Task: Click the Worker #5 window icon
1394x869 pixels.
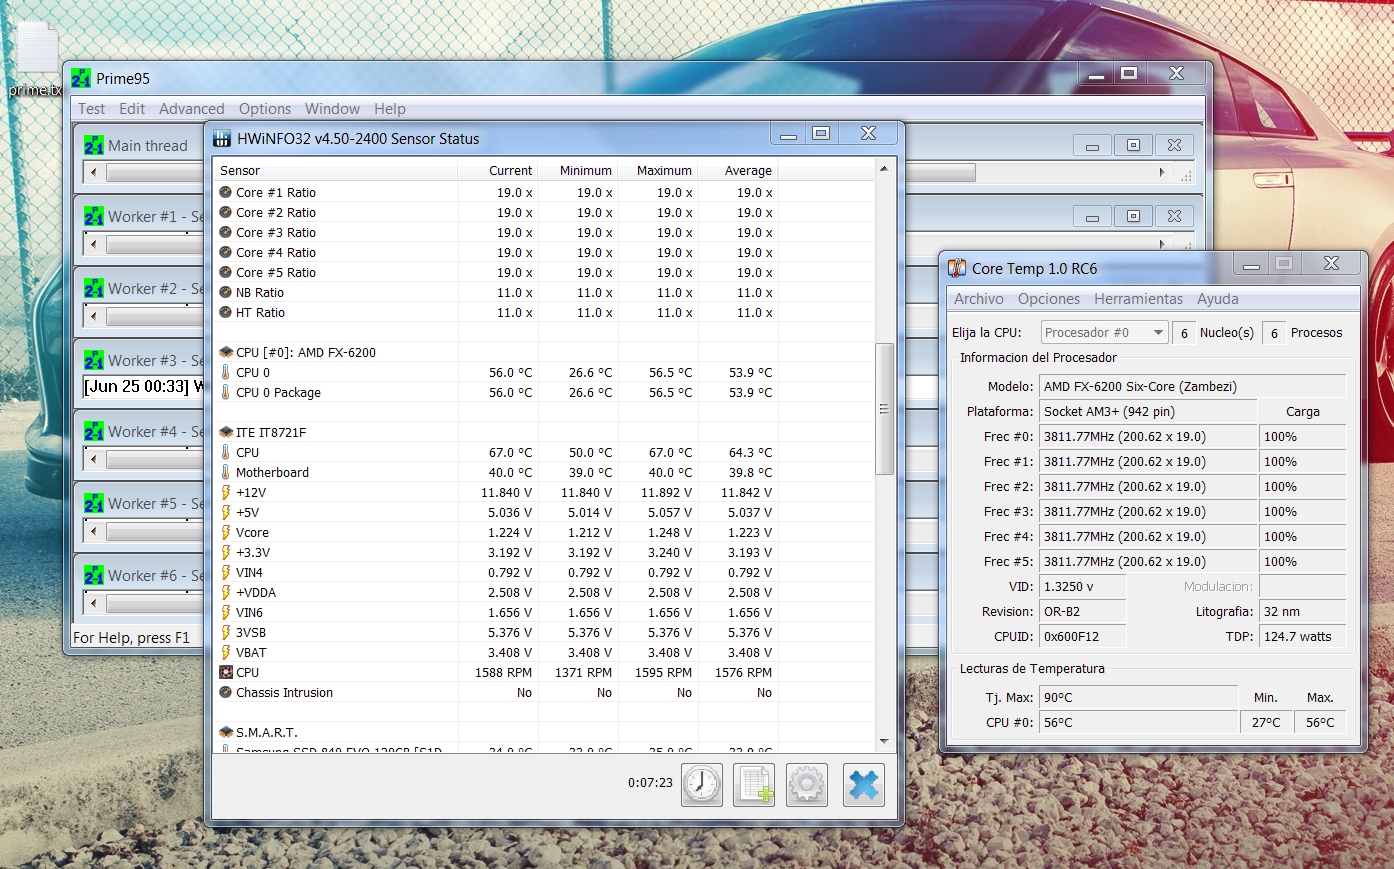Action: click(94, 503)
